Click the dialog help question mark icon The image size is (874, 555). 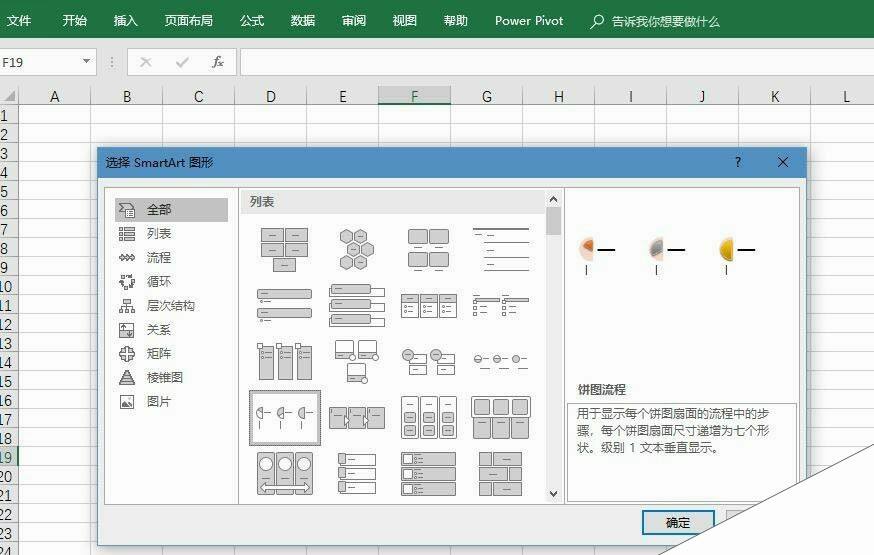point(738,162)
